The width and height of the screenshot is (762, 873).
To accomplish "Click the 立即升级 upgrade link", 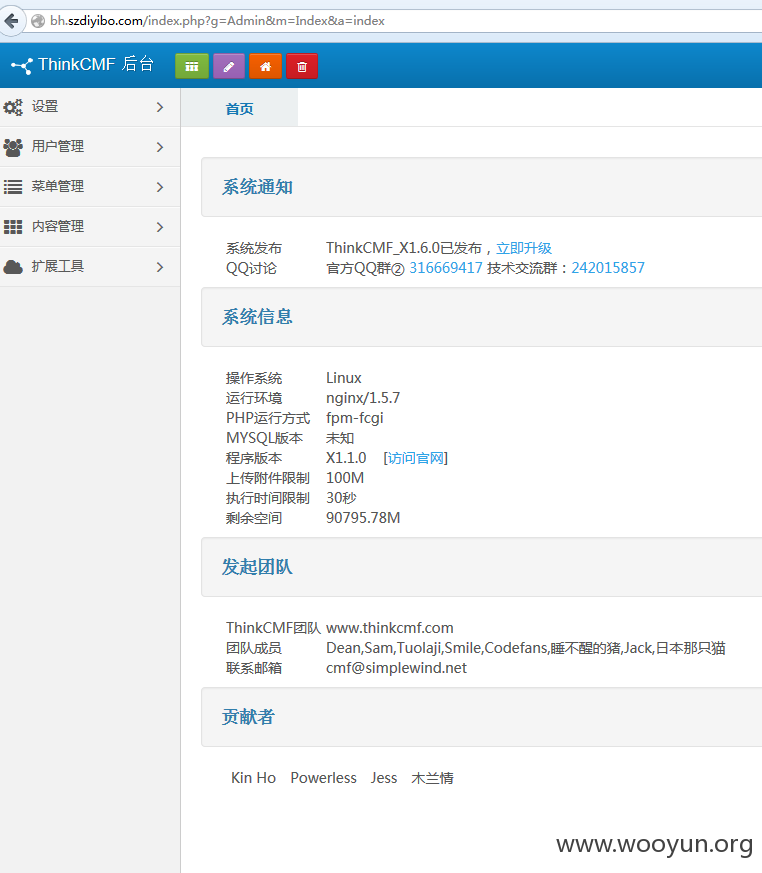I will (x=524, y=248).
